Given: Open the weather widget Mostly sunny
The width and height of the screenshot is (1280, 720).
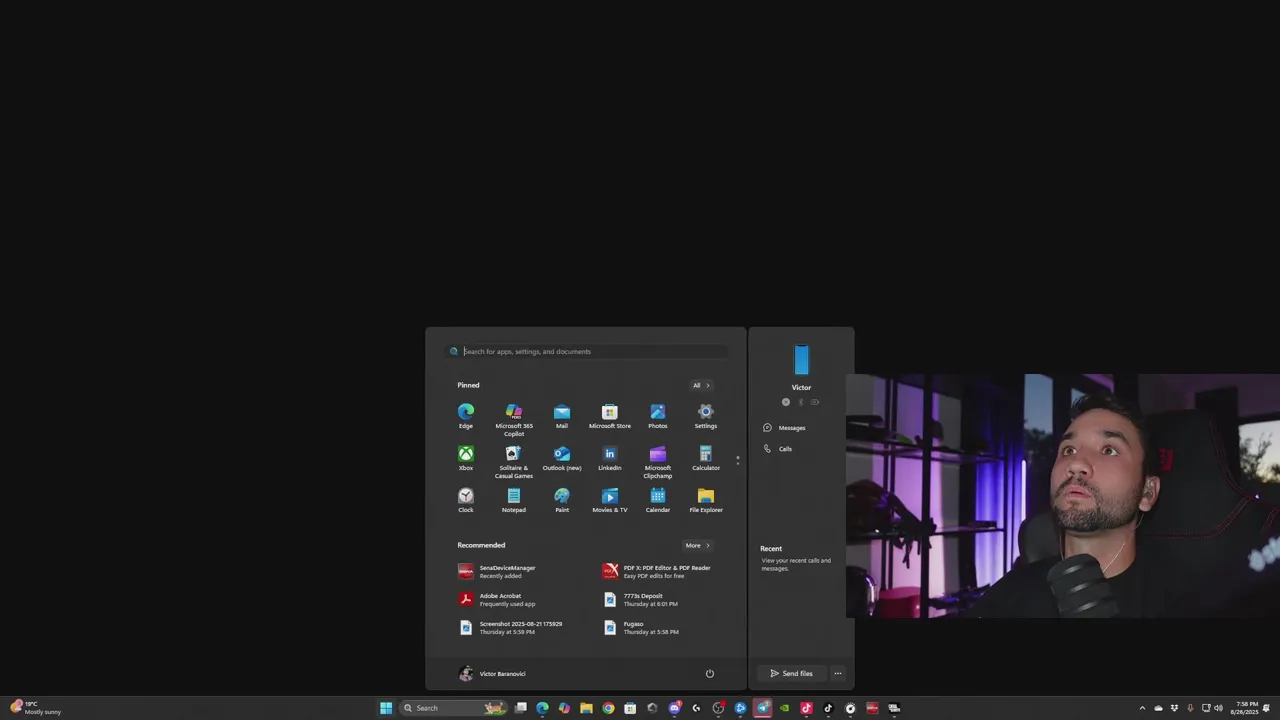Looking at the screenshot, I should pyautogui.click(x=34, y=708).
